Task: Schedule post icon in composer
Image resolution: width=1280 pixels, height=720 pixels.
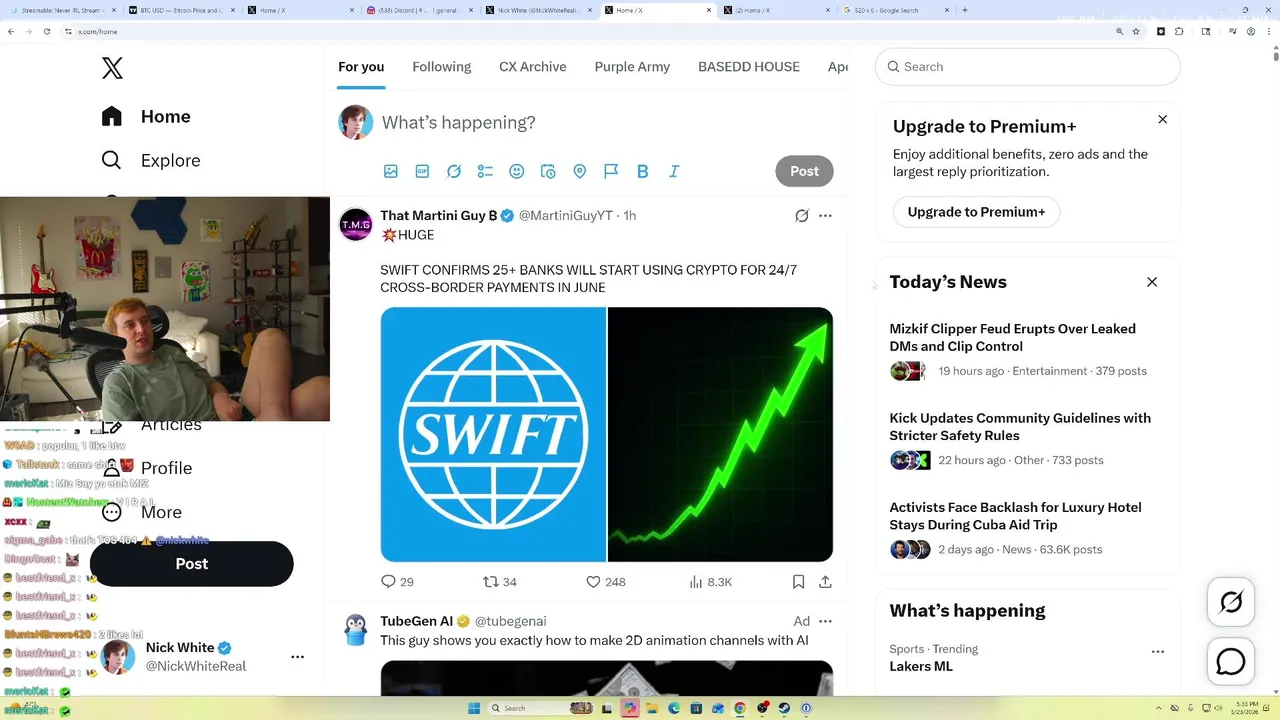Action: [548, 171]
